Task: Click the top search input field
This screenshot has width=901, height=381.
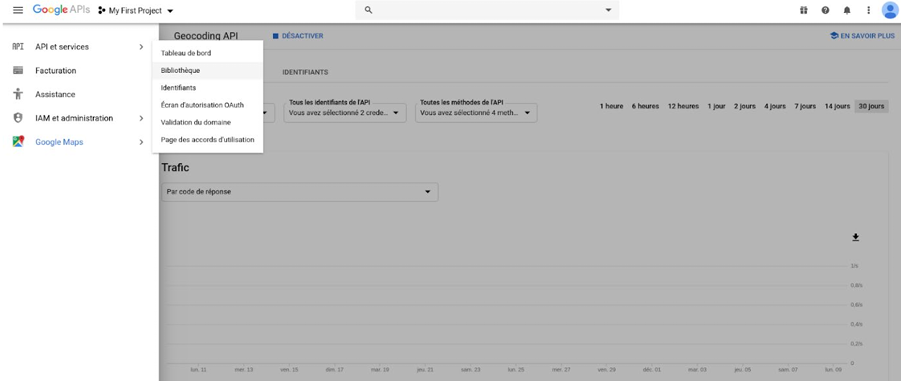Action: [x=487, y=10]
